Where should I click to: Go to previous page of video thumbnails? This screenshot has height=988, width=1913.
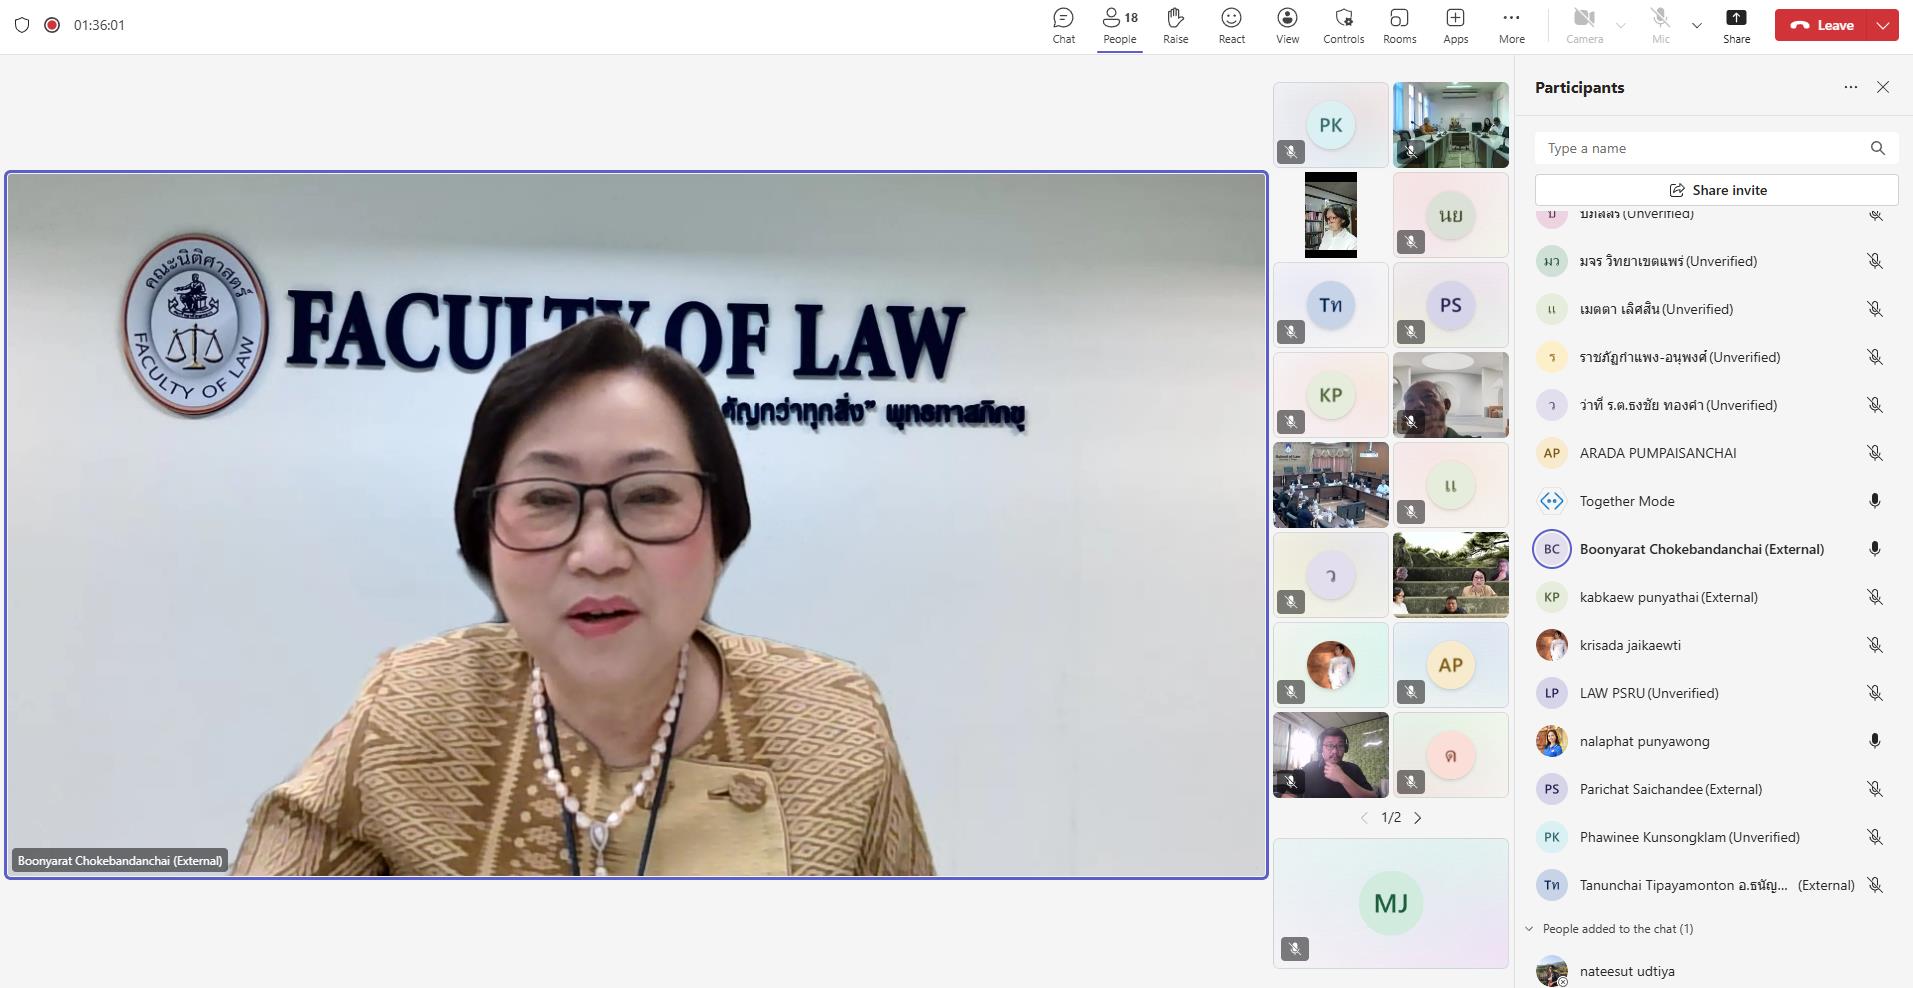[x=1364, y=818]
